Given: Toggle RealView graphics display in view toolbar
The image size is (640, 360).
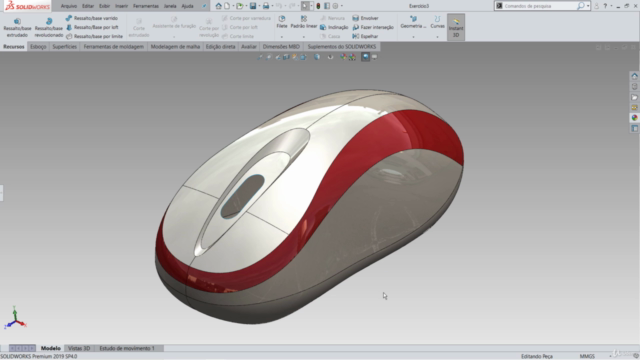Looking at the screenshot, I should point(365,57).
